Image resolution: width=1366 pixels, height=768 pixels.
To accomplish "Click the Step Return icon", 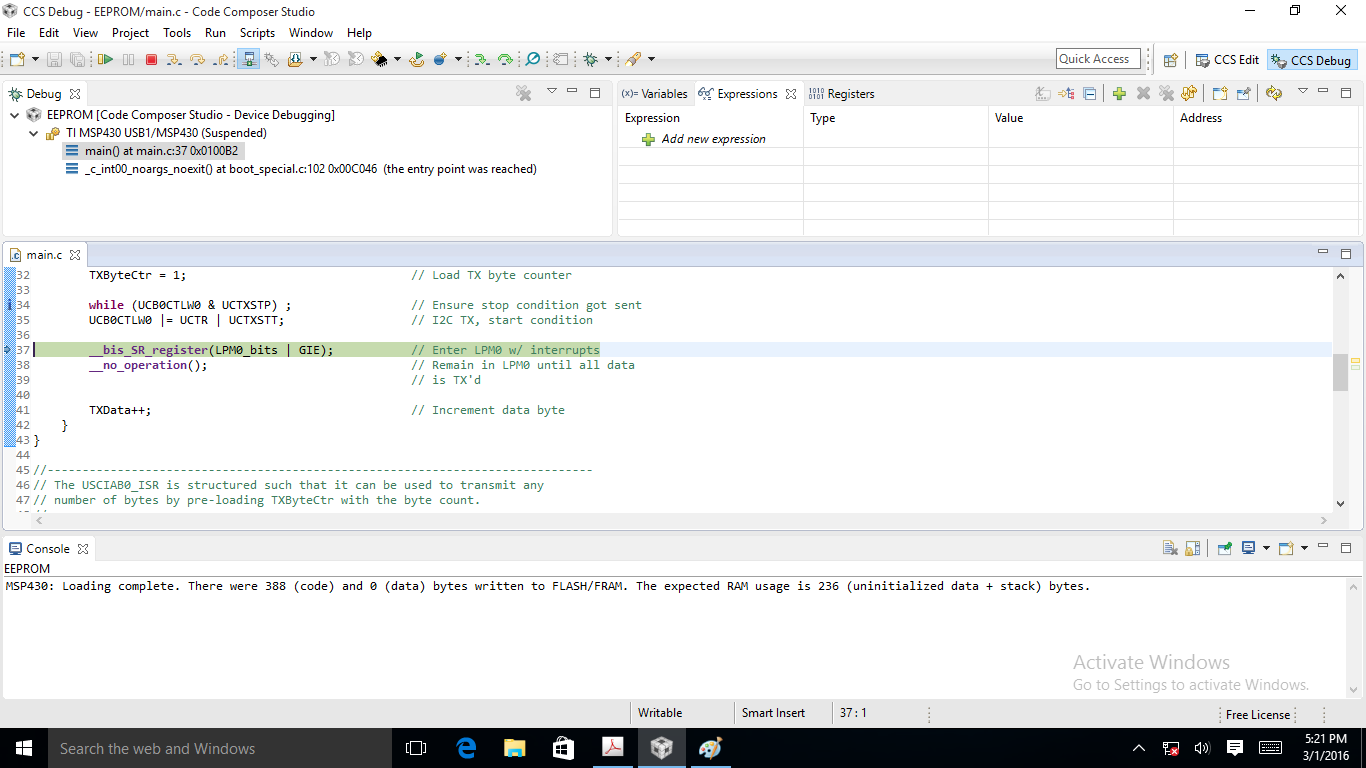I will click(221, 60).
